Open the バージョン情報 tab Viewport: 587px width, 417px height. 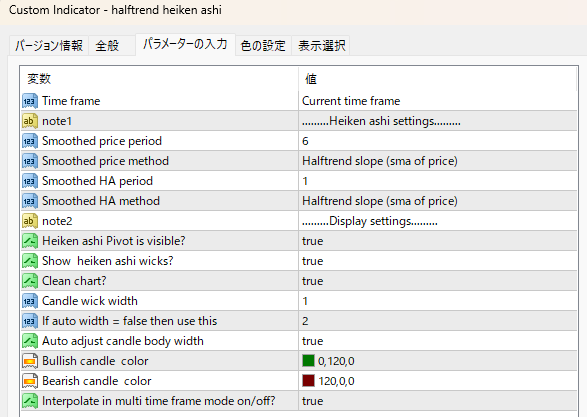(49, 46)
